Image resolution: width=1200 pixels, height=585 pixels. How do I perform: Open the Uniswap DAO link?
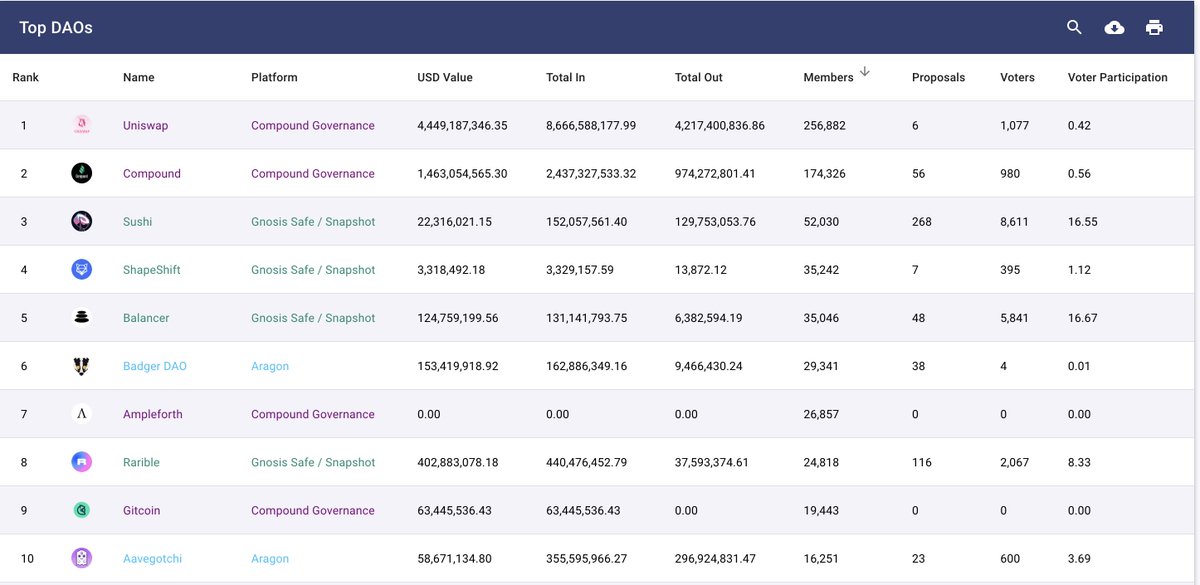(145, 126)
